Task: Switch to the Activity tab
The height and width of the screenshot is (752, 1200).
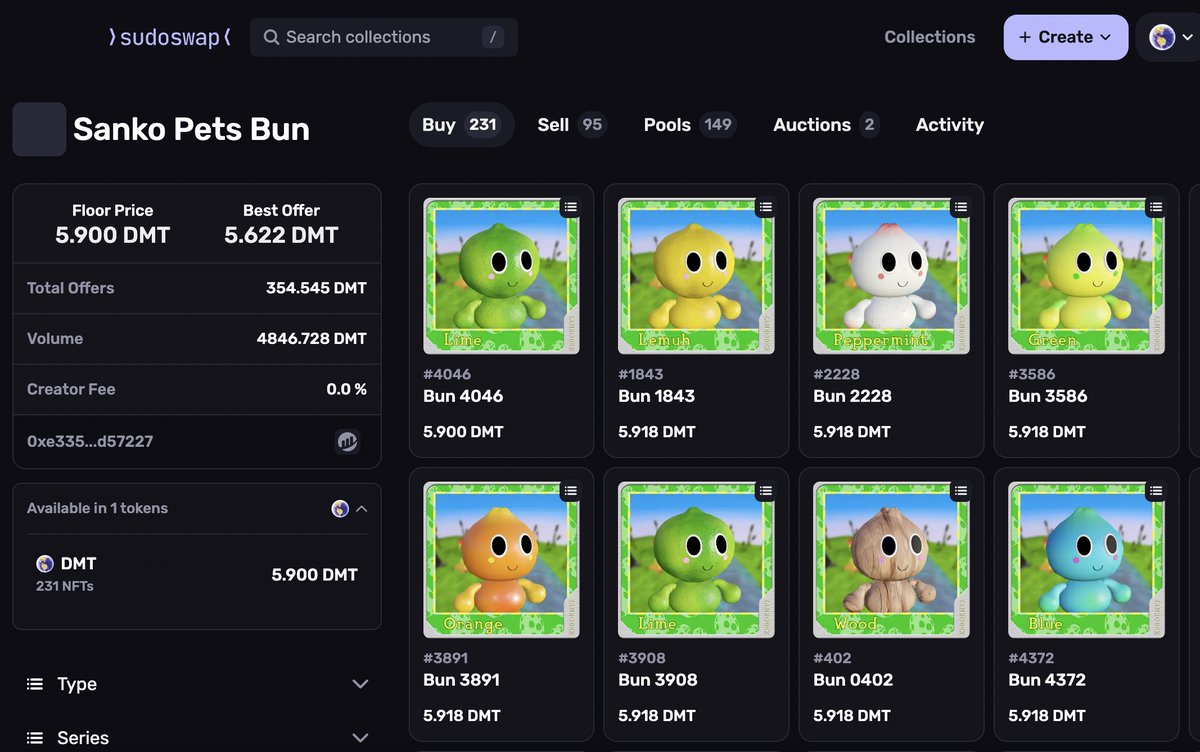Action: click(949, 124)
